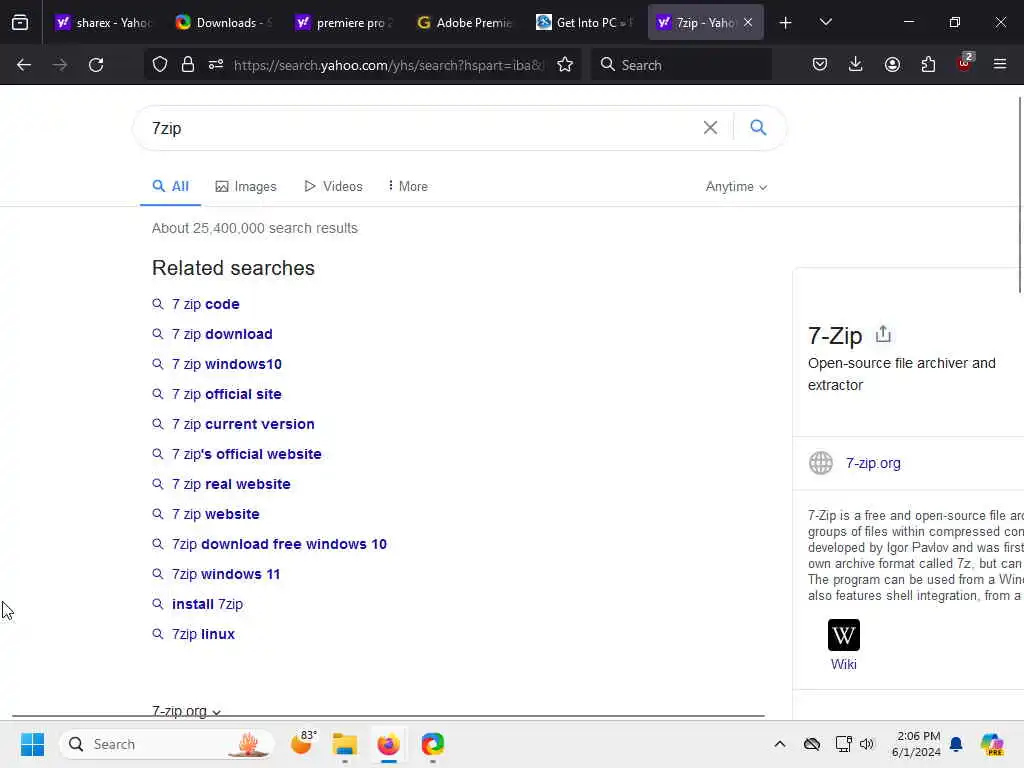Screen dimensions: 1024x768
Task: Bookmark this page with the star
Action: [x=566, y=65]
